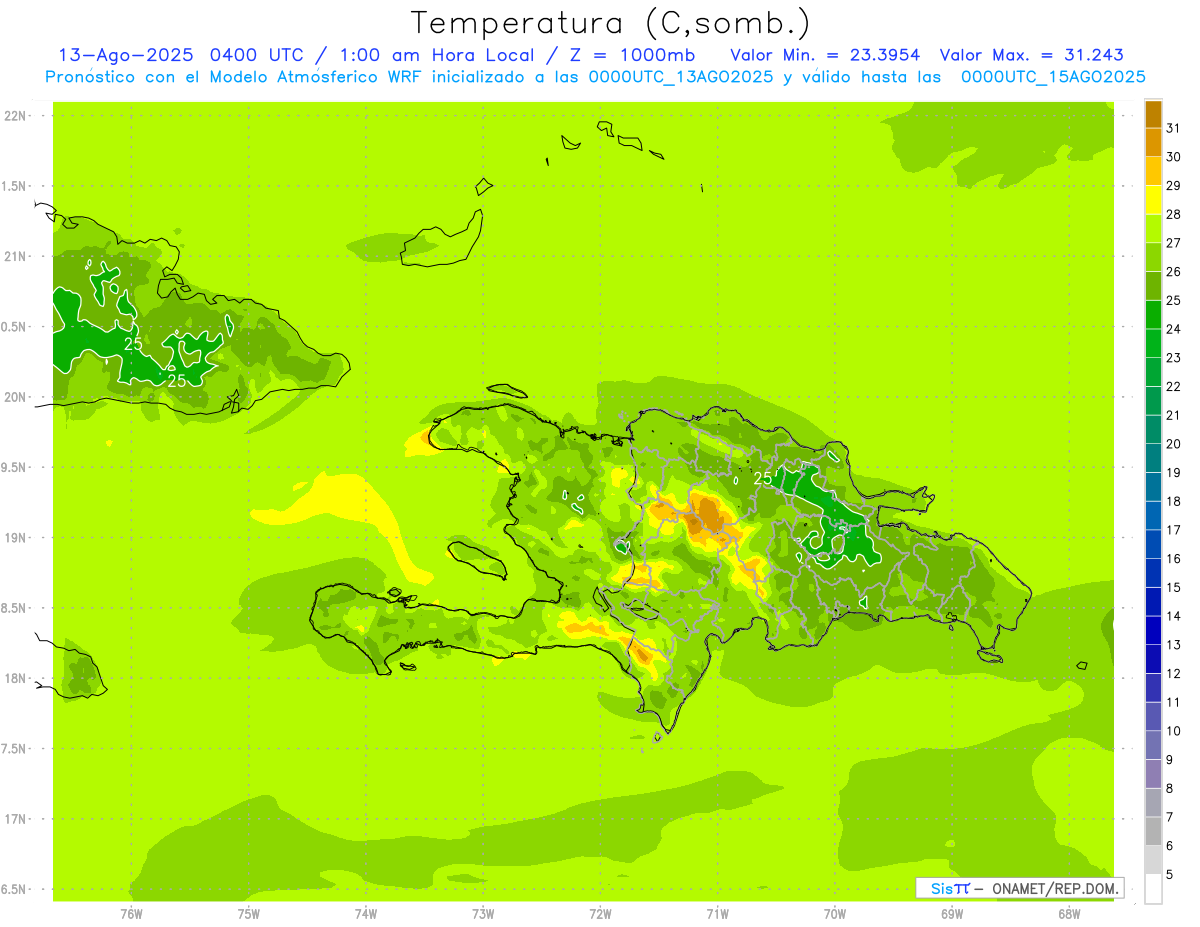Pick the colorbar segment between 27 and 28
1200x927 pixels.
pos(1153,229)
